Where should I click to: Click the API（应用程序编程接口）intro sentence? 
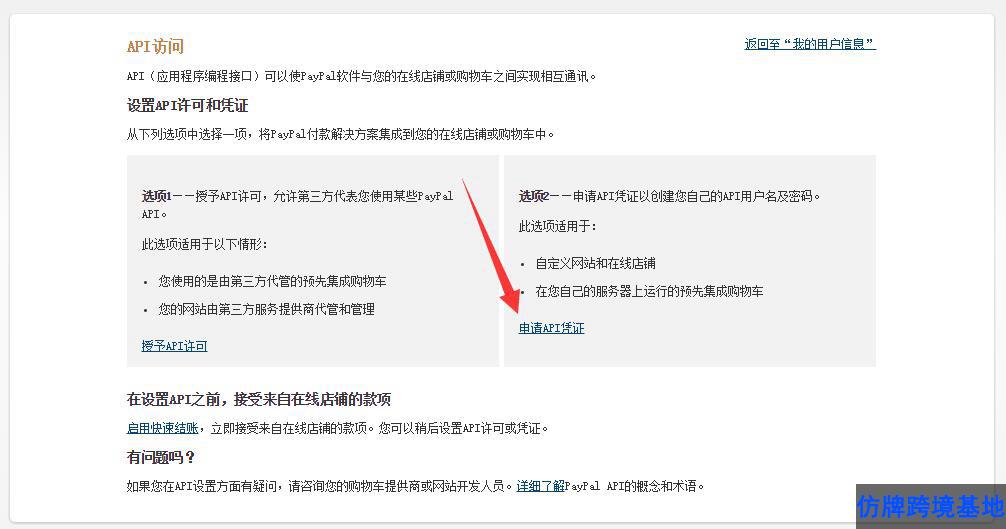tap(361, 76)
